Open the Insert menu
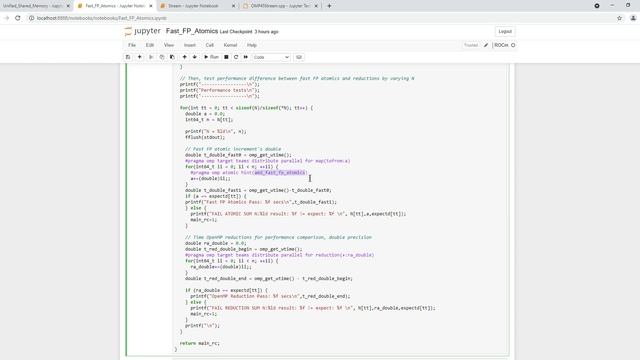640x360 pixels. click(x=189, y=45)
